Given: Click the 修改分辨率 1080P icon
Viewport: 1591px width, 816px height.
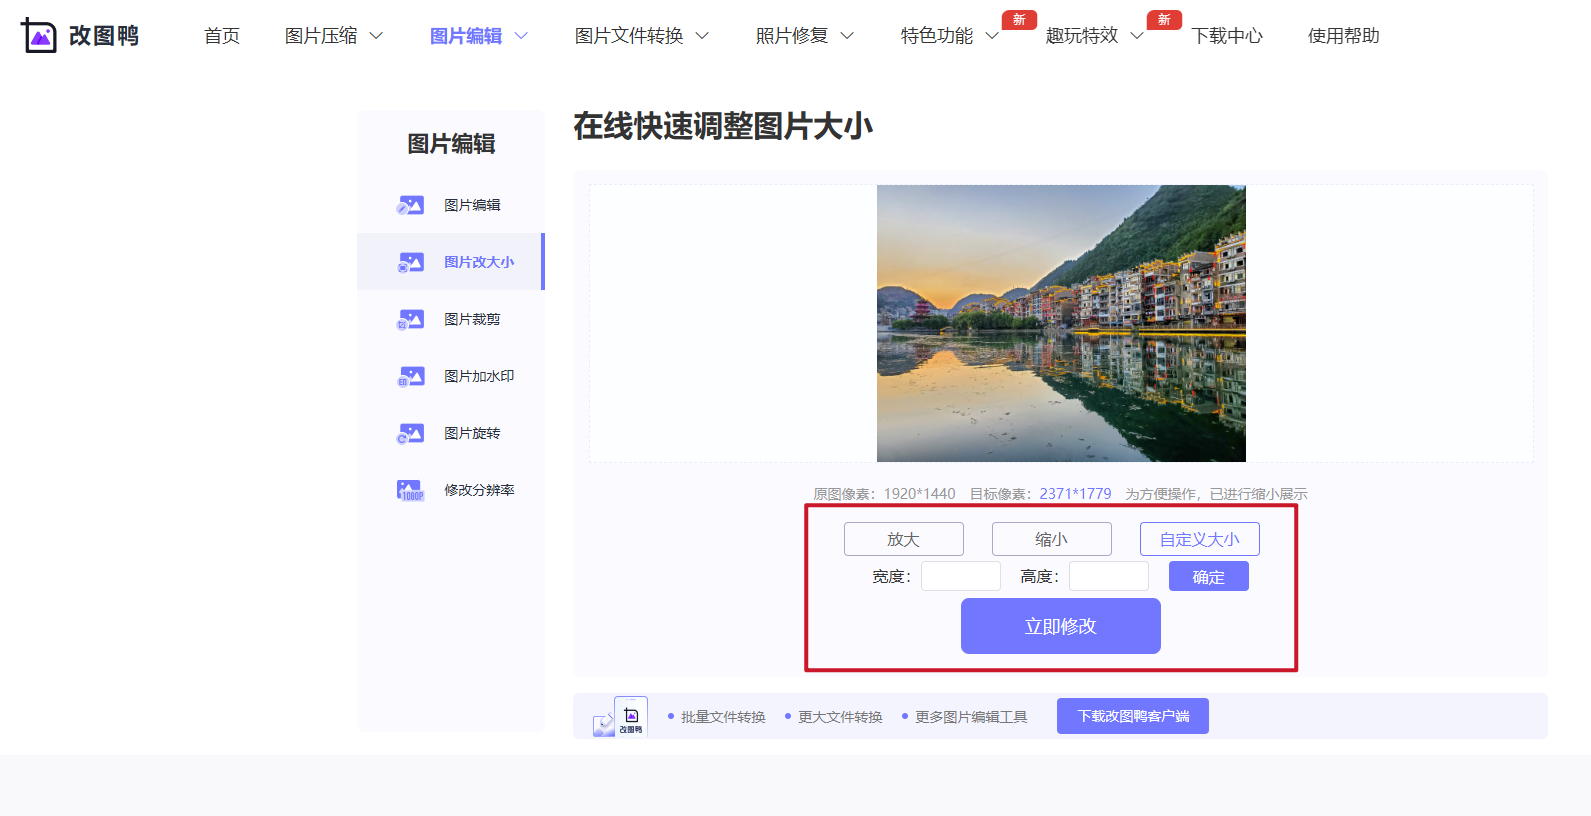Looking at the screenshot, I should [x=410, y=490].
